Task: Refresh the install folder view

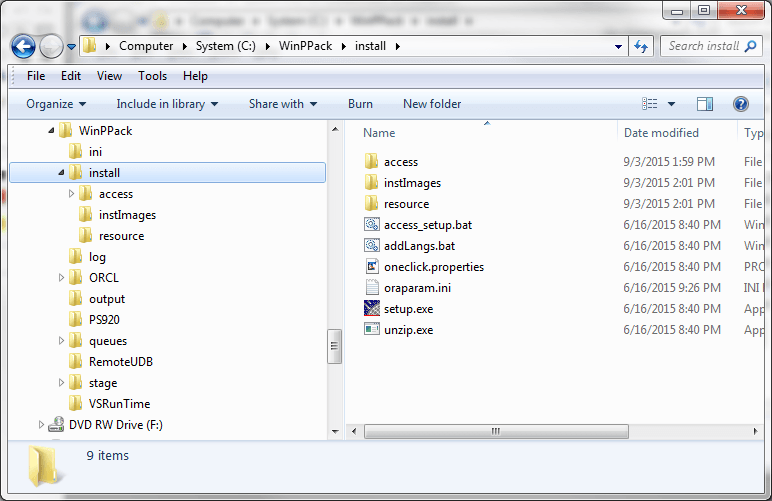Action: (x=641, y=46)
